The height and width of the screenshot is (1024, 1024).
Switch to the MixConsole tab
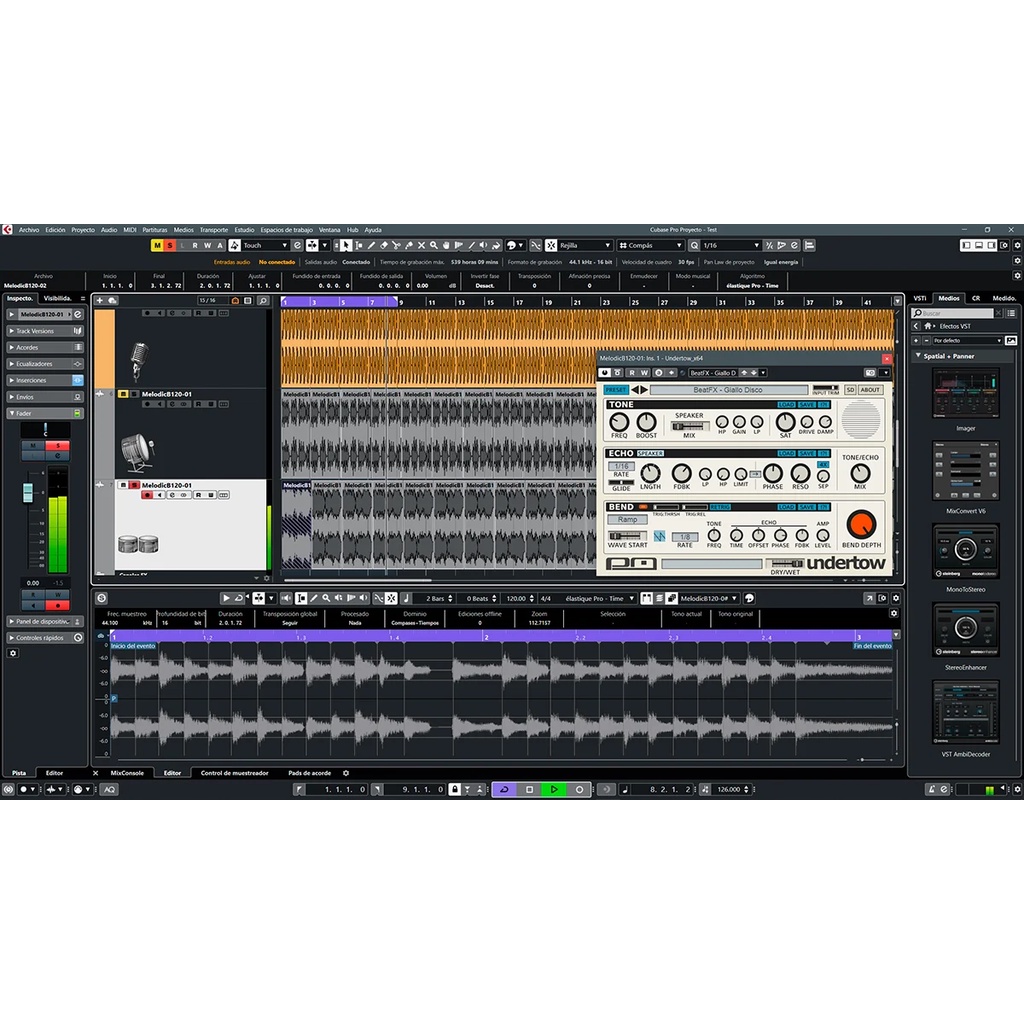pos(127,773)
